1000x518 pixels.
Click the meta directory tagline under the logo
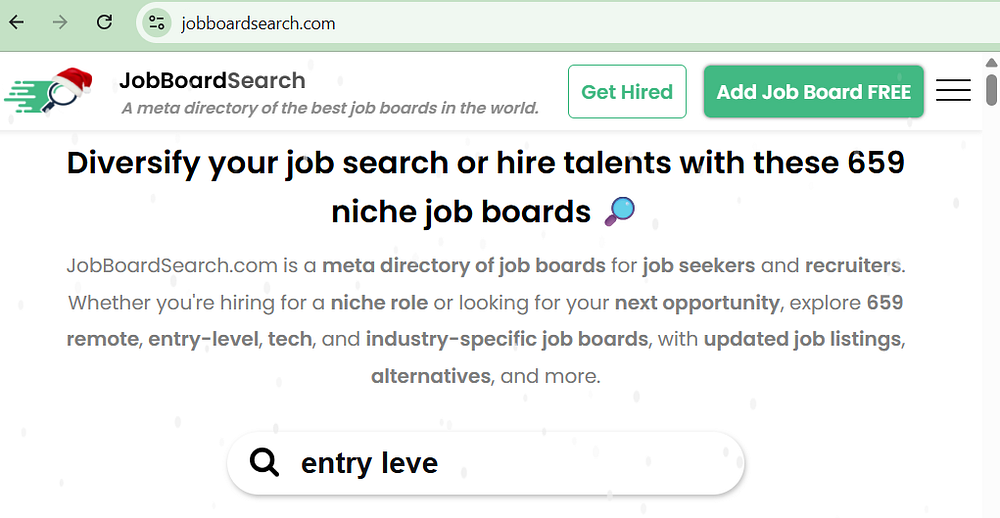[330, 108]
